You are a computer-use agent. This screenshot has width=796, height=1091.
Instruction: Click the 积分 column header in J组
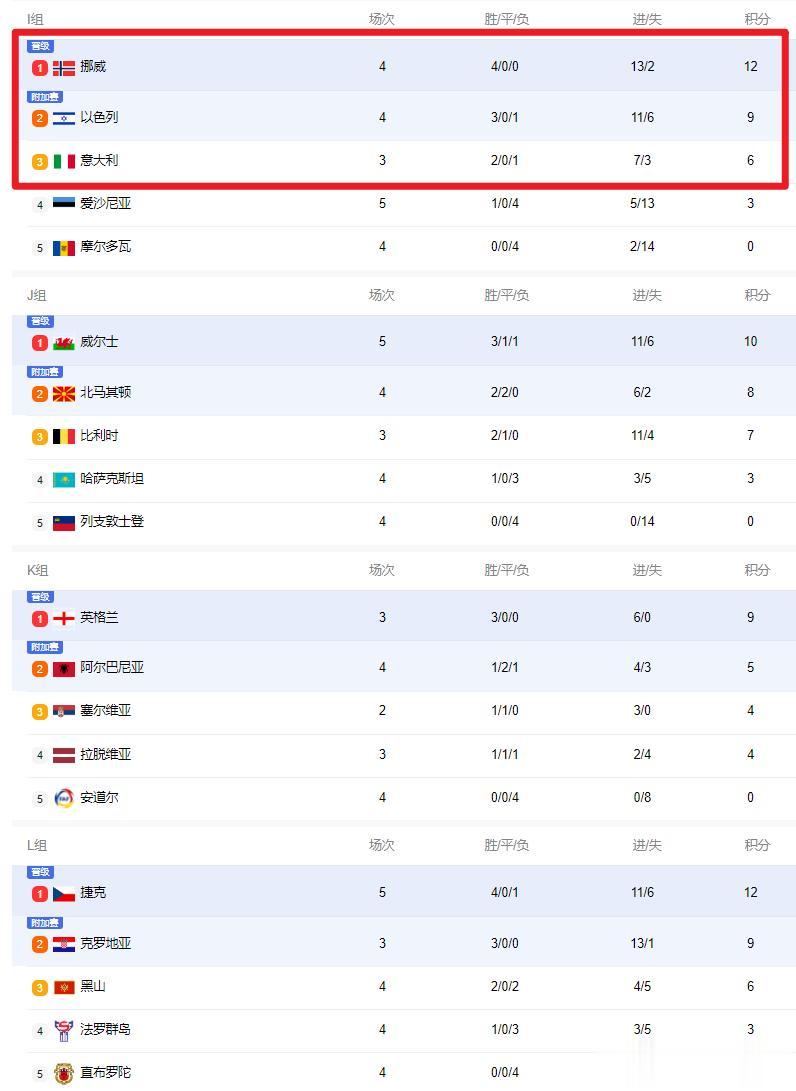[757, 295]
